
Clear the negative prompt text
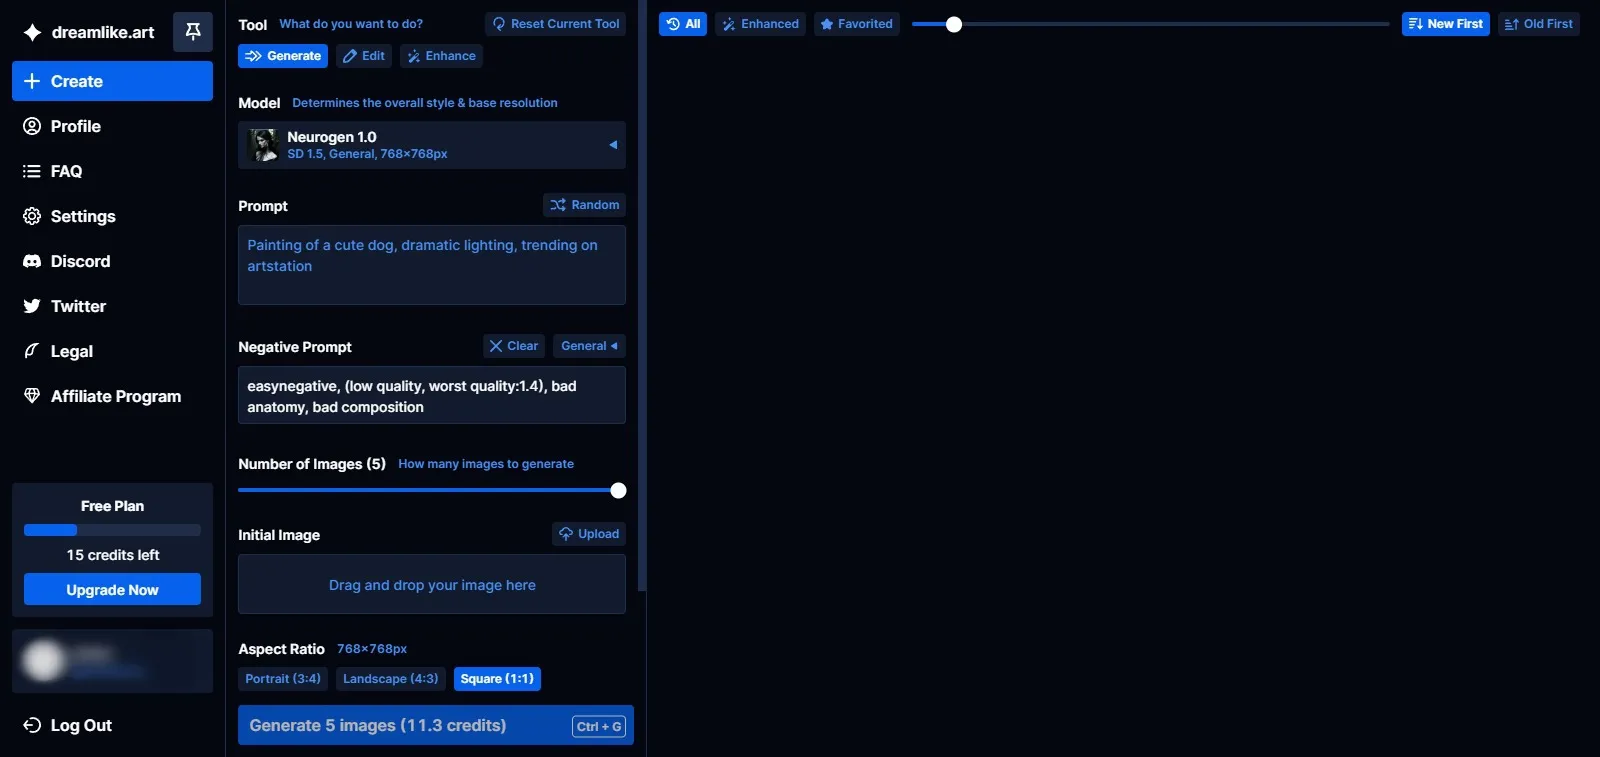tap(513, 346)
